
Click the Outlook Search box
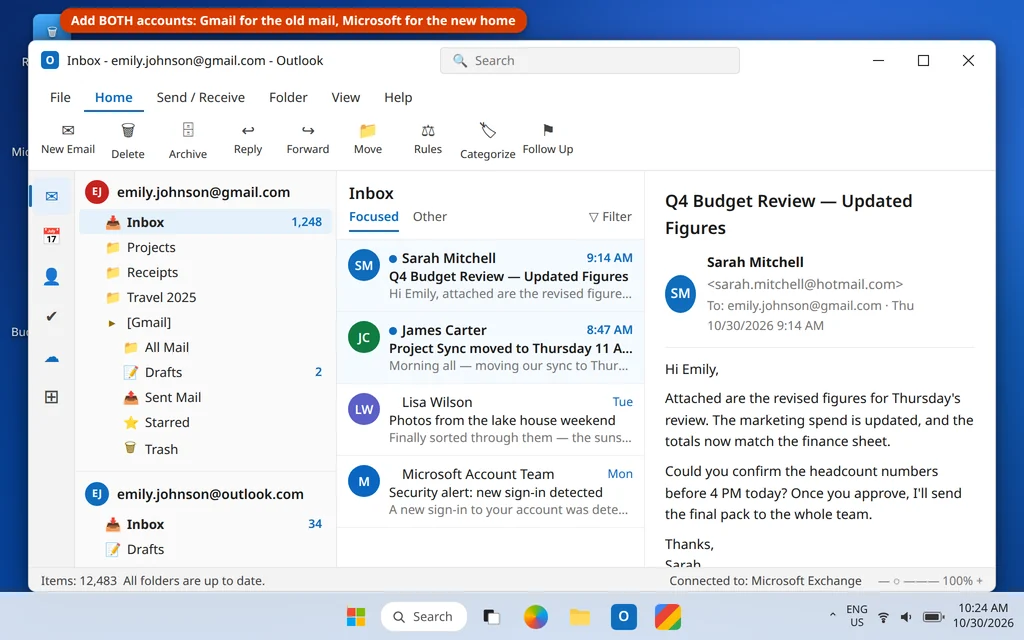click(590, 60)
